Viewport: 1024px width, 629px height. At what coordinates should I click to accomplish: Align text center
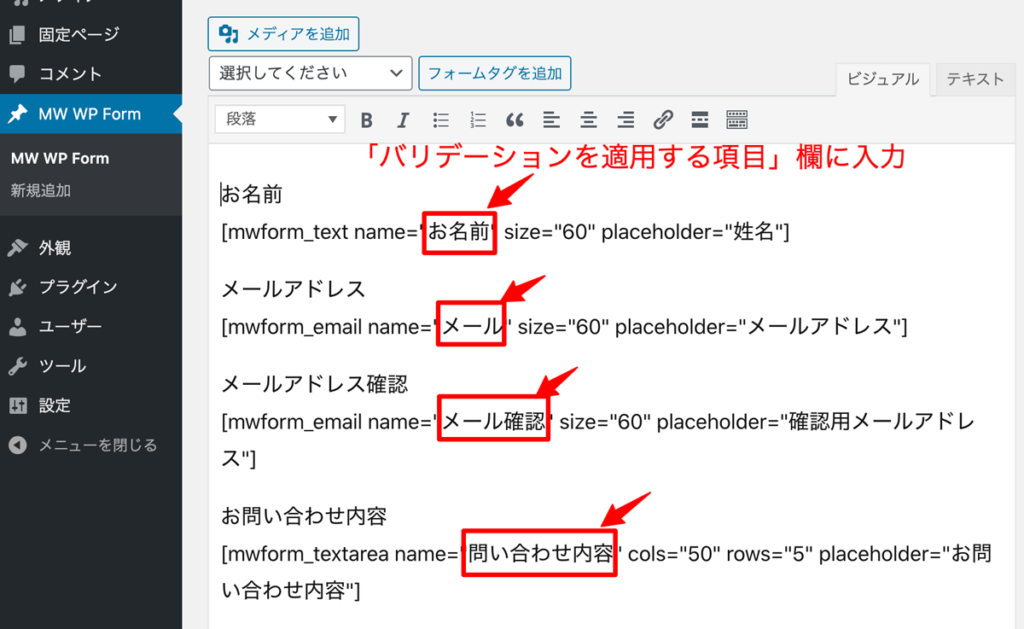click(x=588, y=120)
